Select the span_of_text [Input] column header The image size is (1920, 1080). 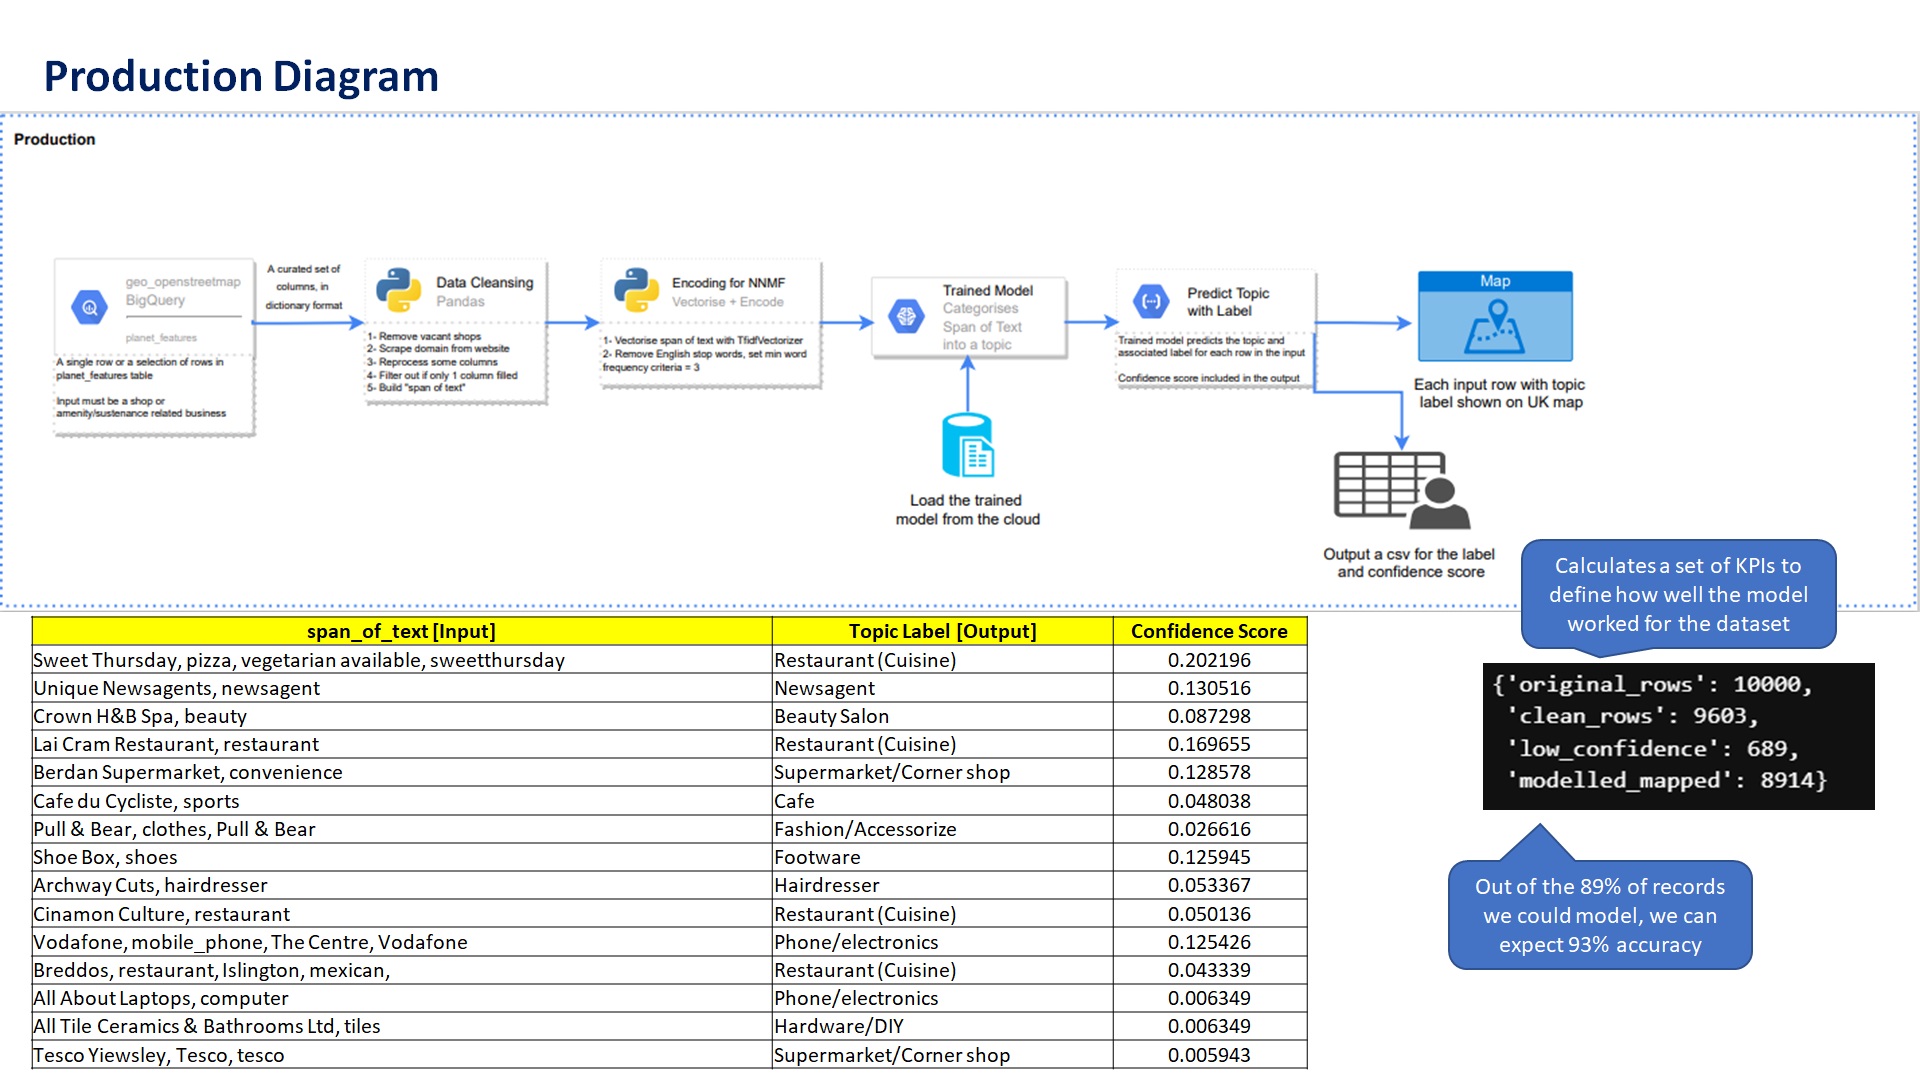[401, 631]
